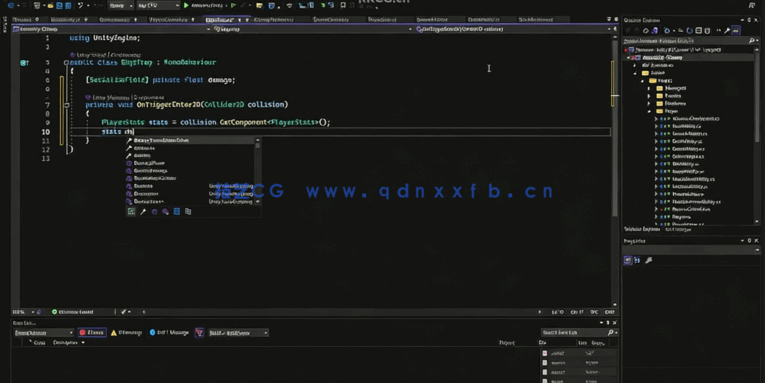This screenshot has width=765, height=383.
Task: Collapse the OnTriggerEnter2D method outlining toggle
Action: click(x=66, y=105)
